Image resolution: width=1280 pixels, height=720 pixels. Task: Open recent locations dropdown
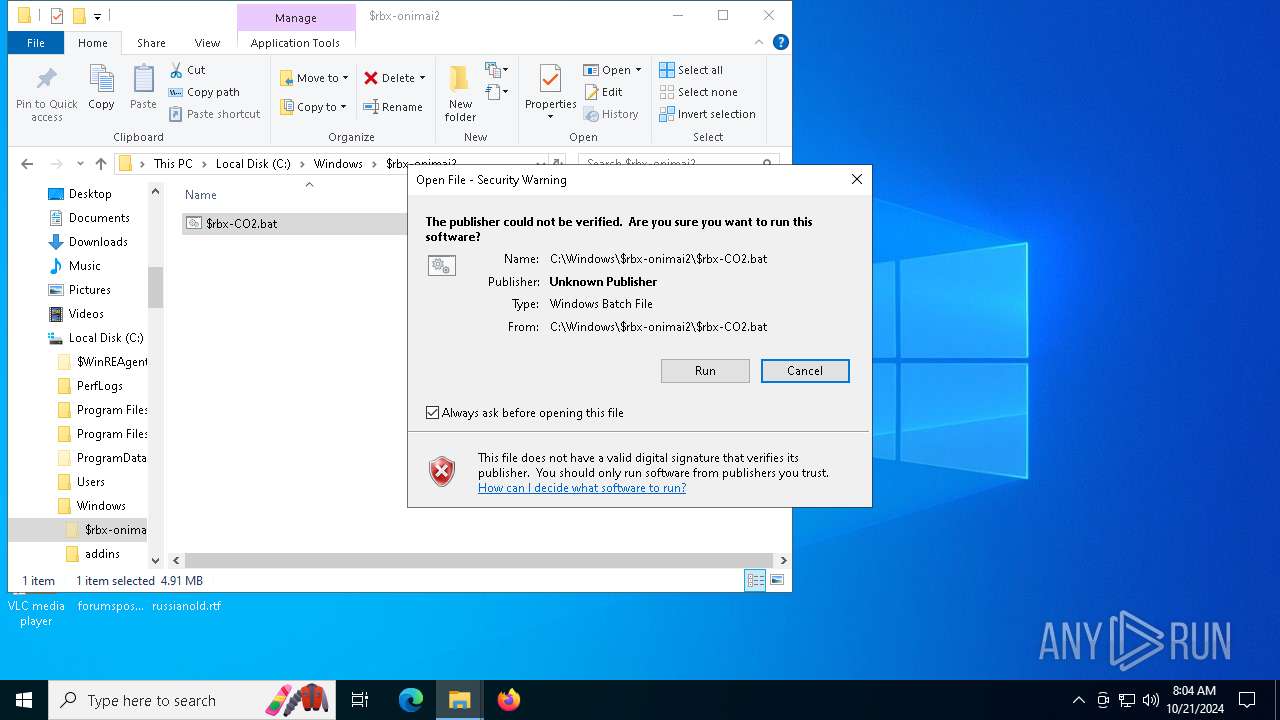pyautogui.click(x=80, y=164)
